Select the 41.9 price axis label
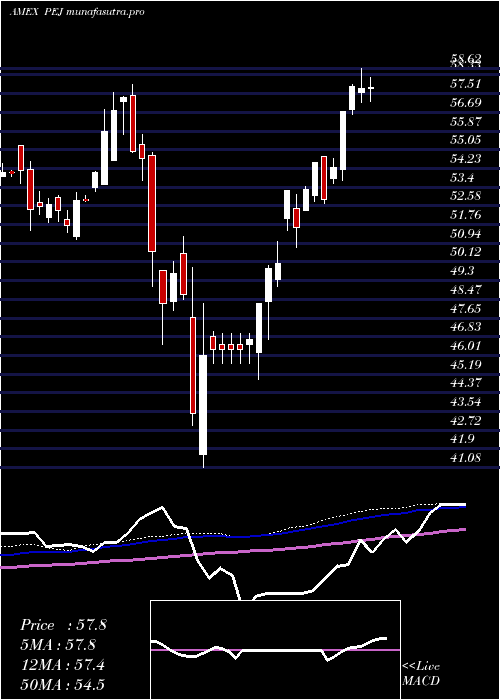 click(463, 439)
